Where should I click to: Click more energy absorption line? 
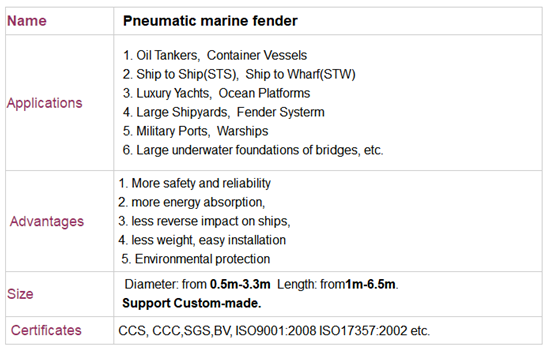191,202
